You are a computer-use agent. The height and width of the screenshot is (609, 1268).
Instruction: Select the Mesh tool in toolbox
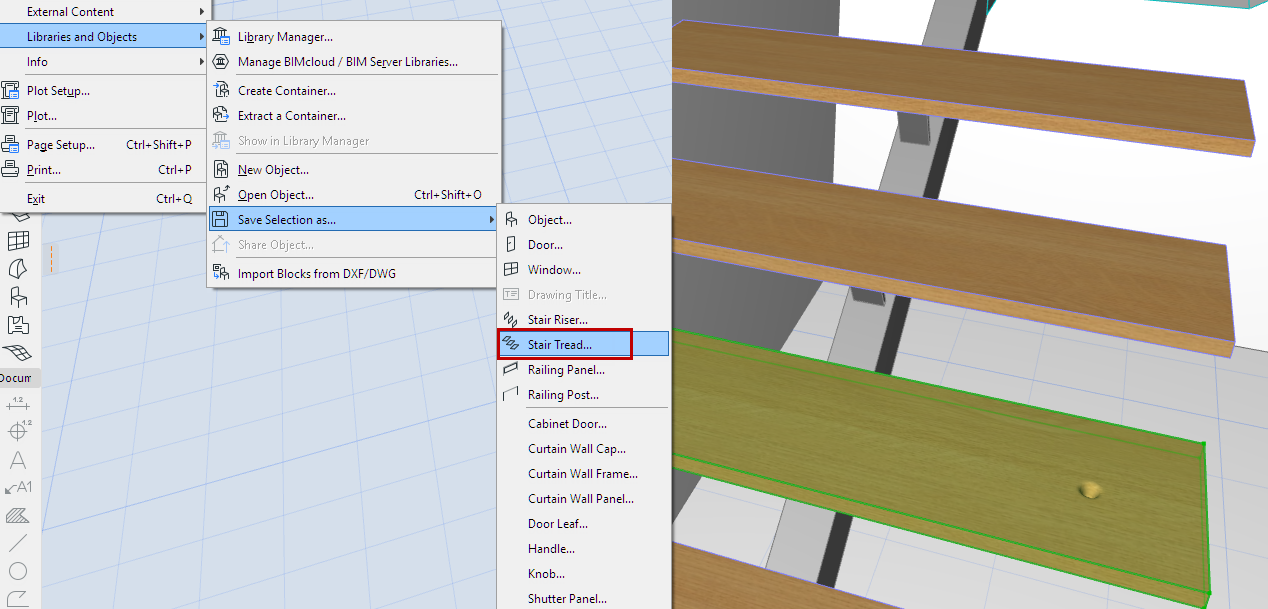click(18, 352)
